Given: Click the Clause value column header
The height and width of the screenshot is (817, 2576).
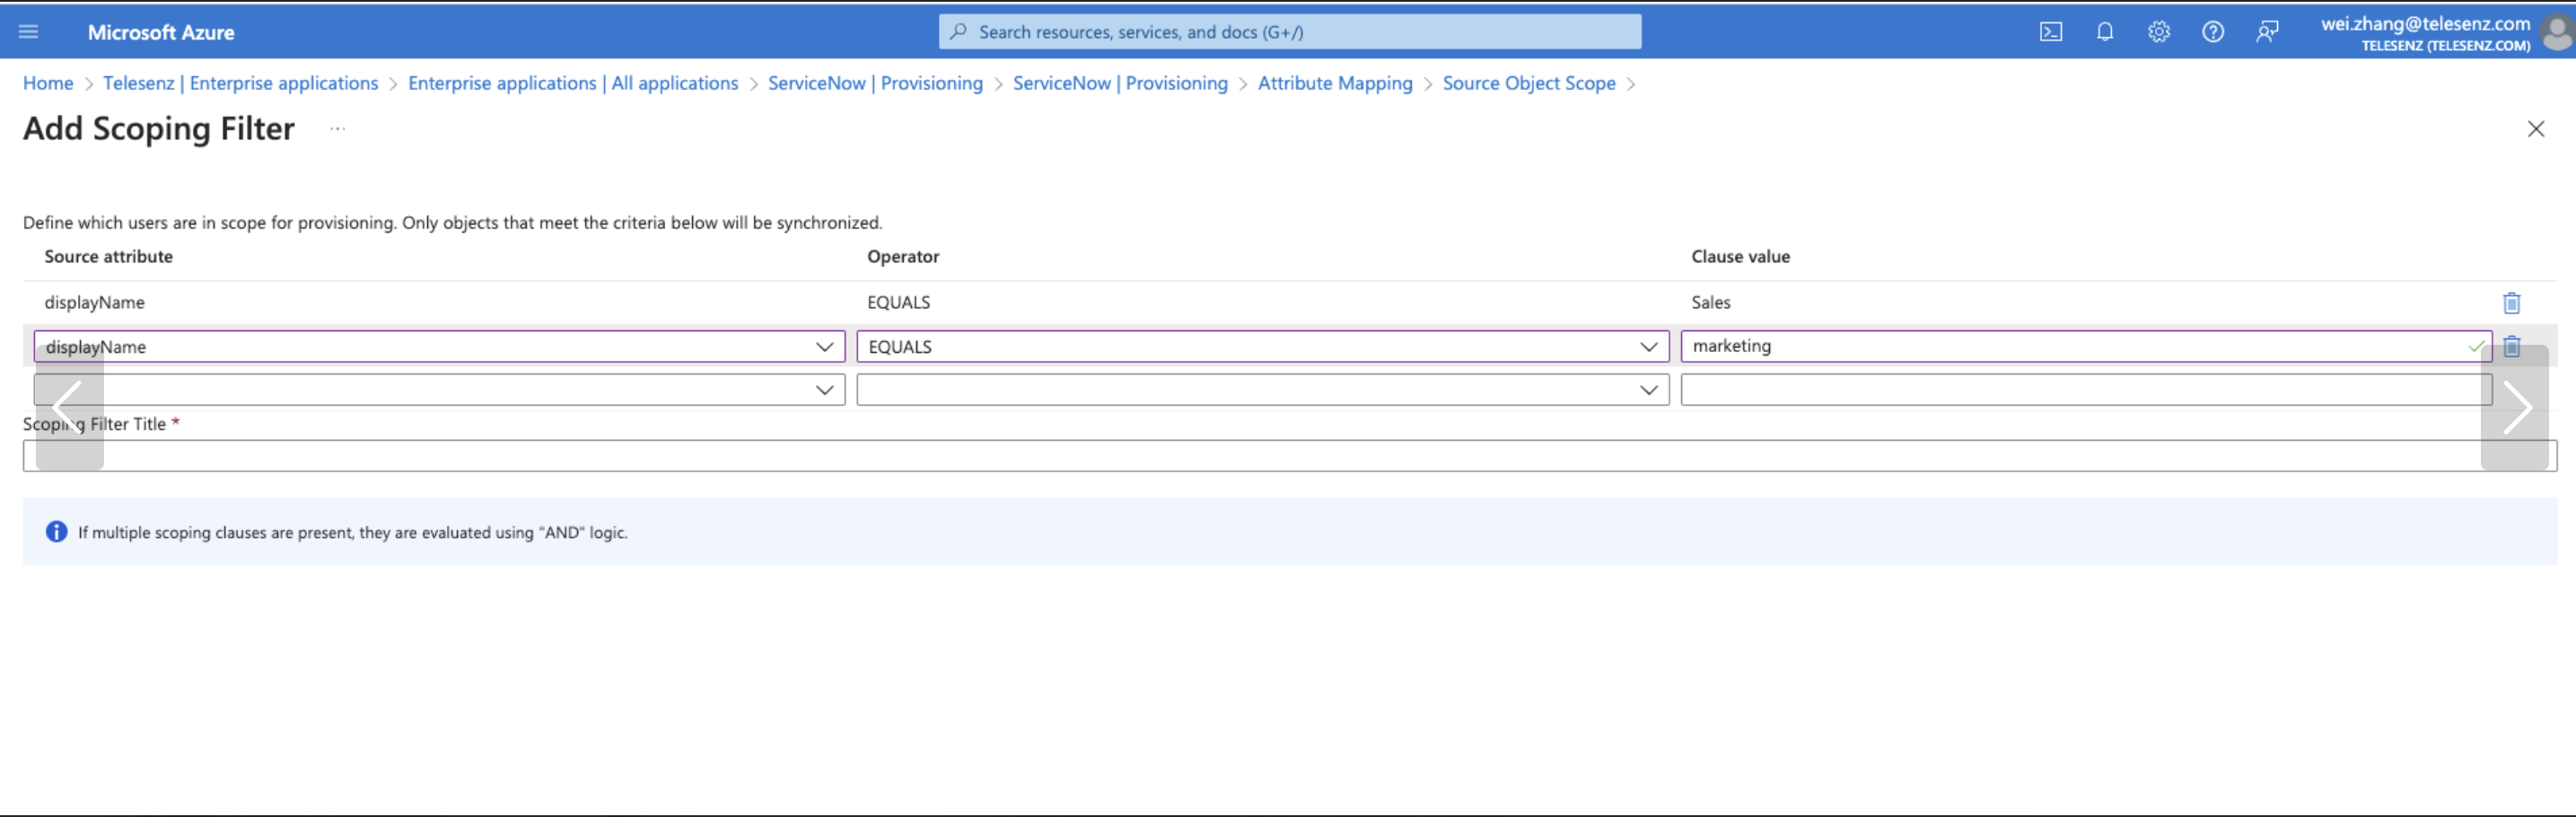Looking at the screenshot, I should [1740, 257].
